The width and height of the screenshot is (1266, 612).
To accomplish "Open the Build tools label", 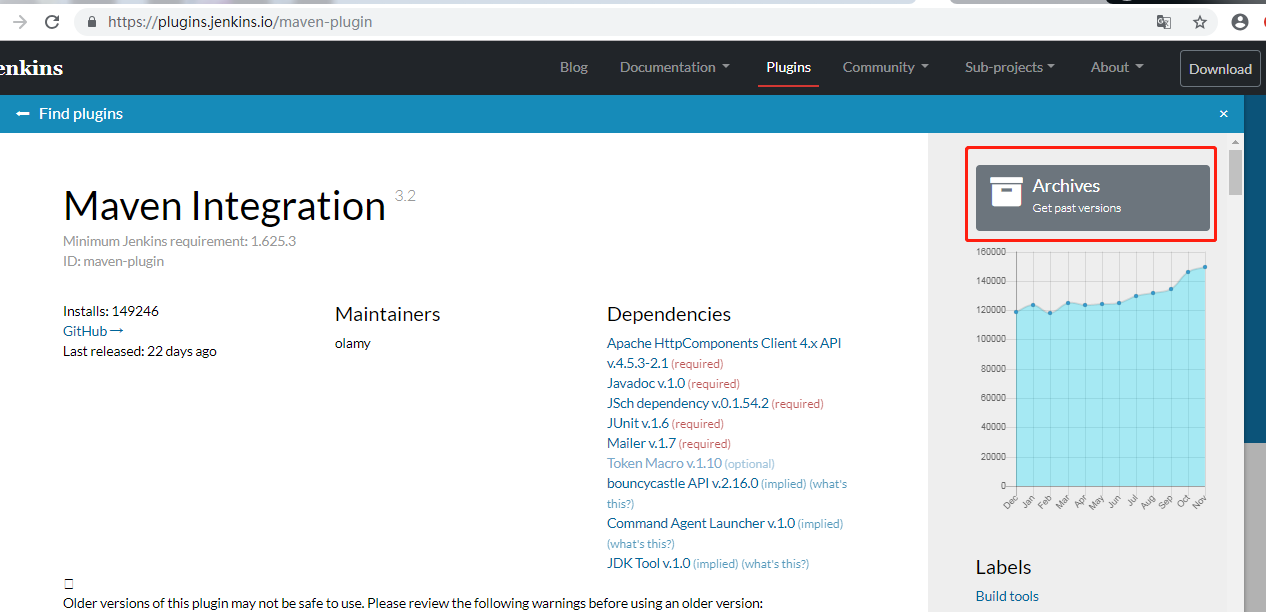I will point(1007,596).
